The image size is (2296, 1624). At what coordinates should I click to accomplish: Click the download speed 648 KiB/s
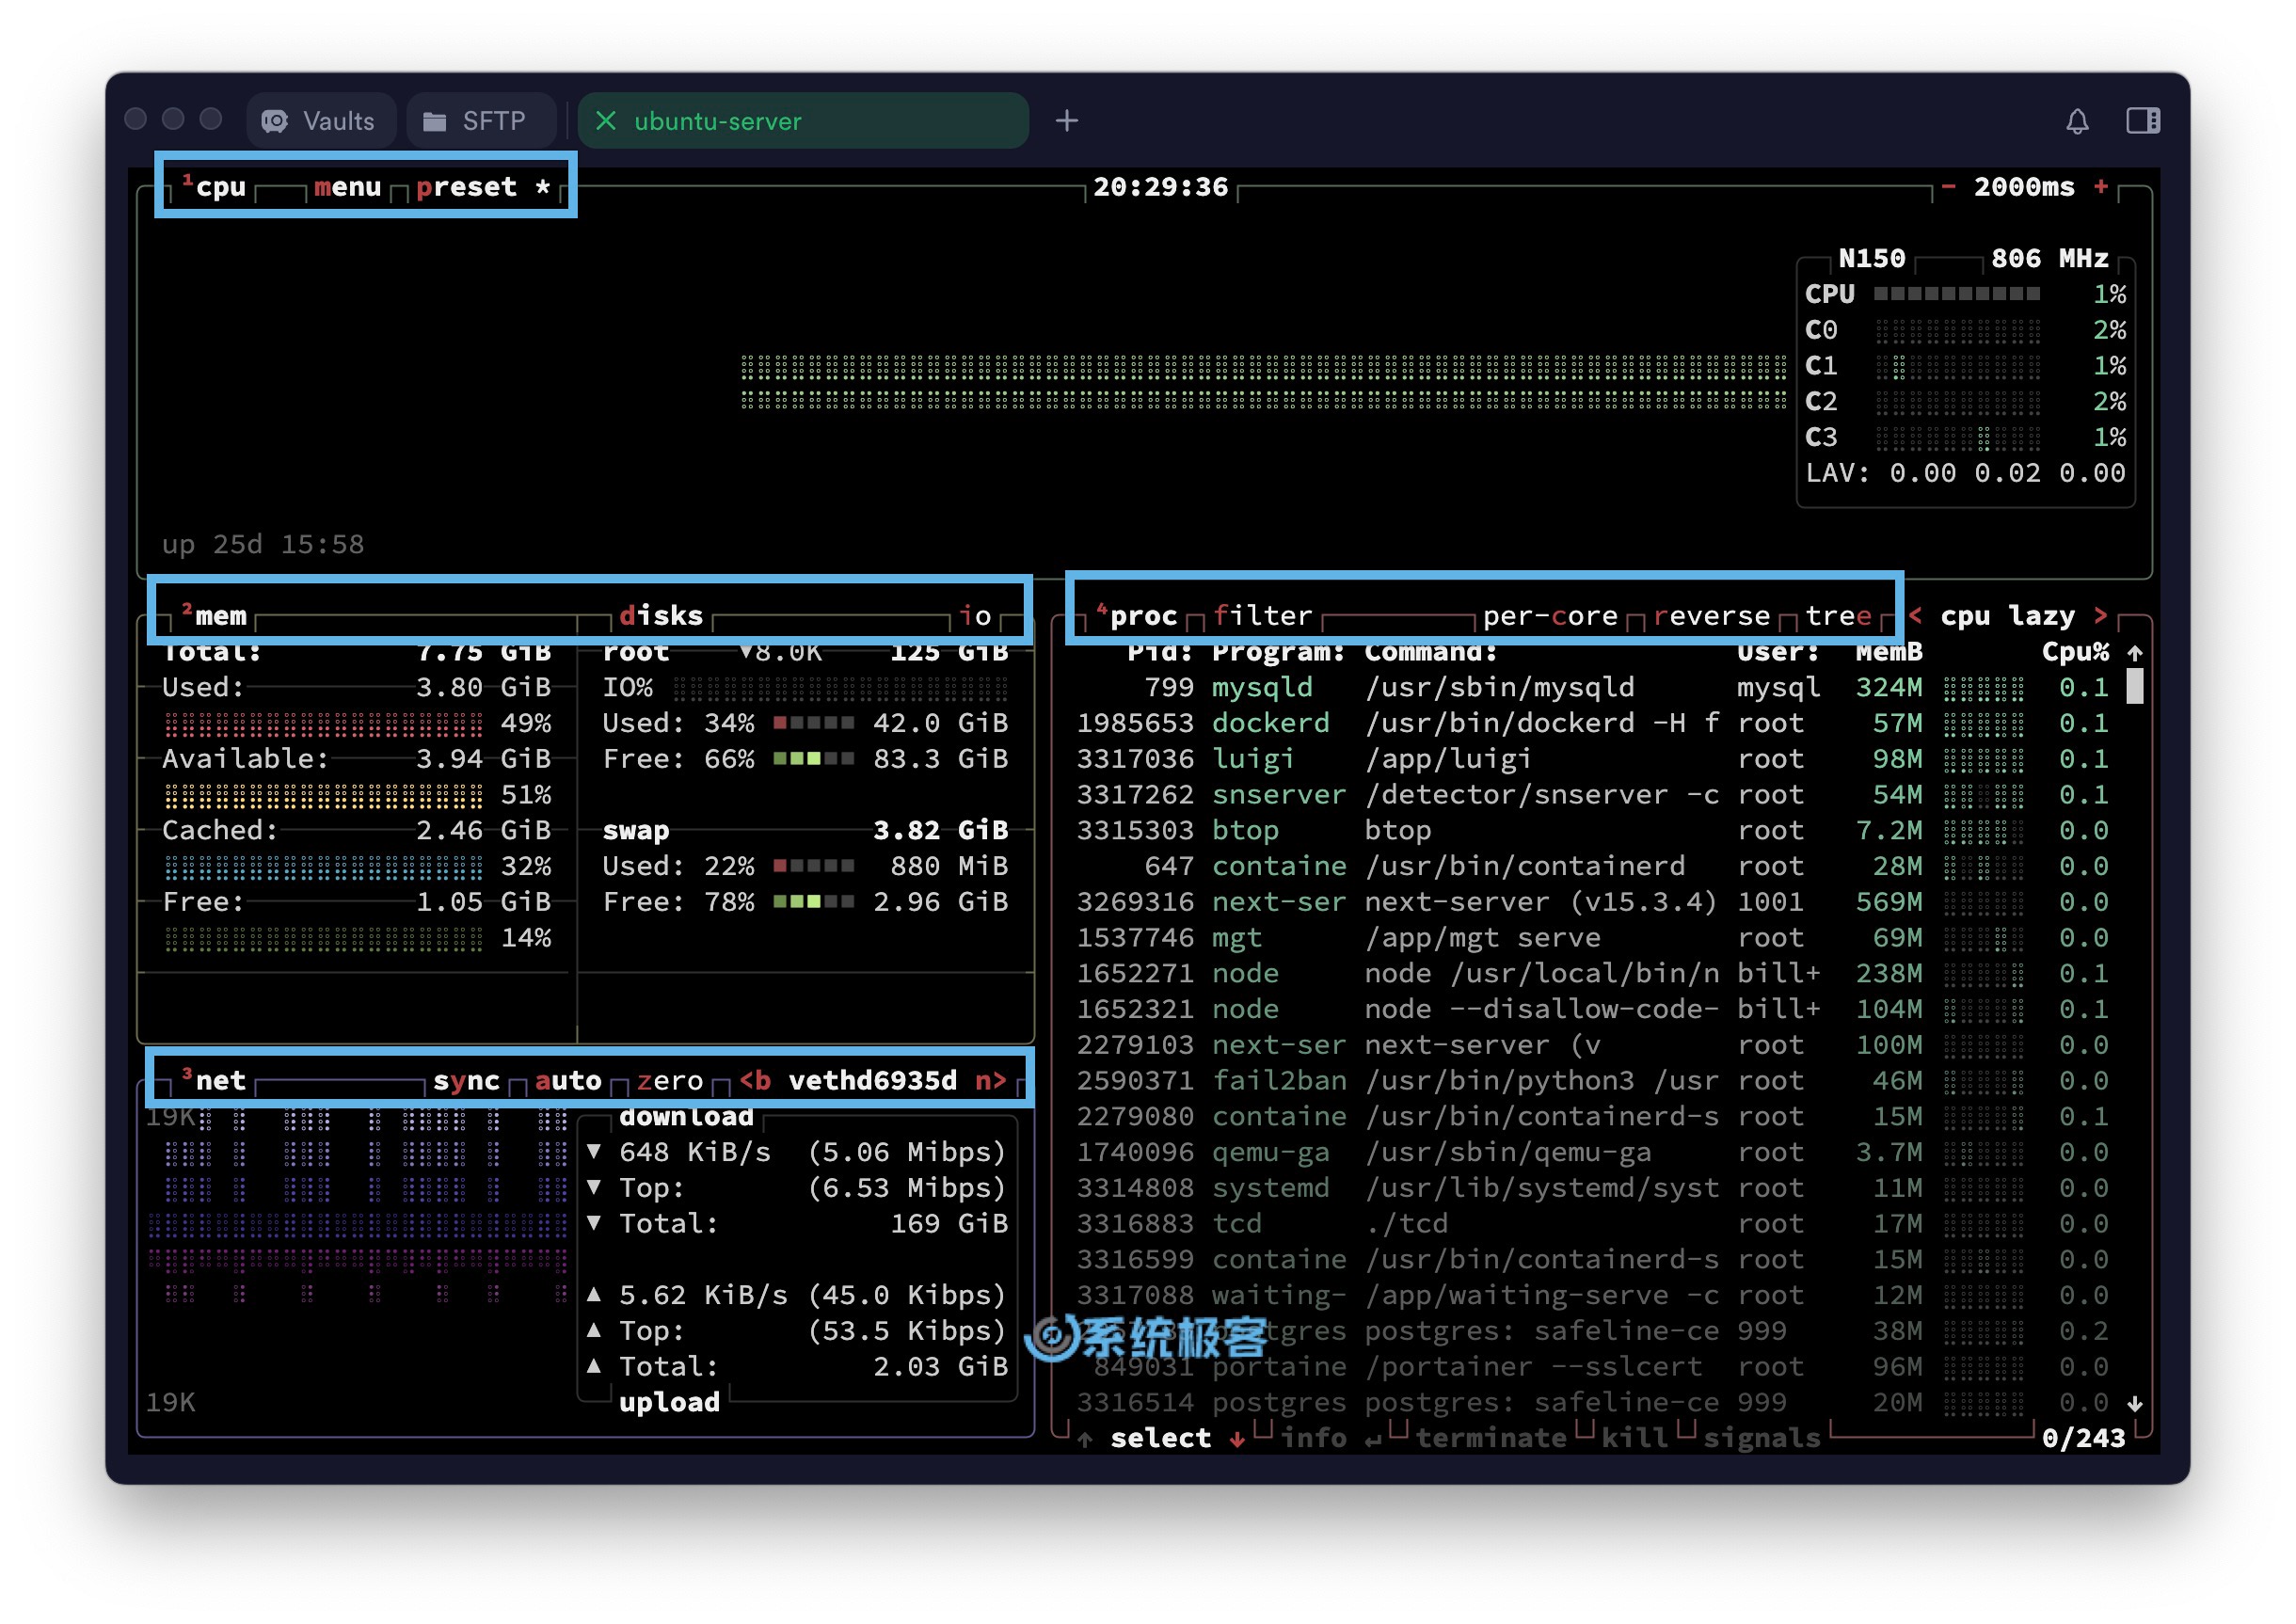pos(695,1152)
